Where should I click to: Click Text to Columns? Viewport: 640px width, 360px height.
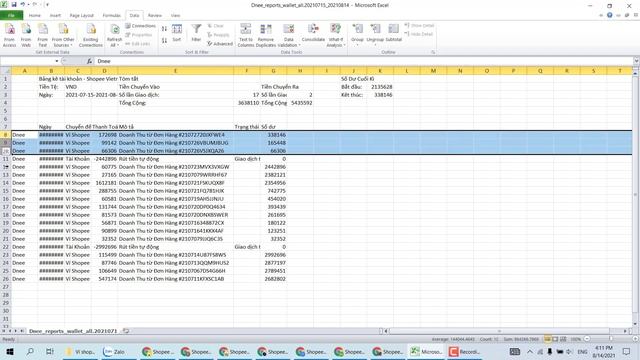(x=246, y=35)
